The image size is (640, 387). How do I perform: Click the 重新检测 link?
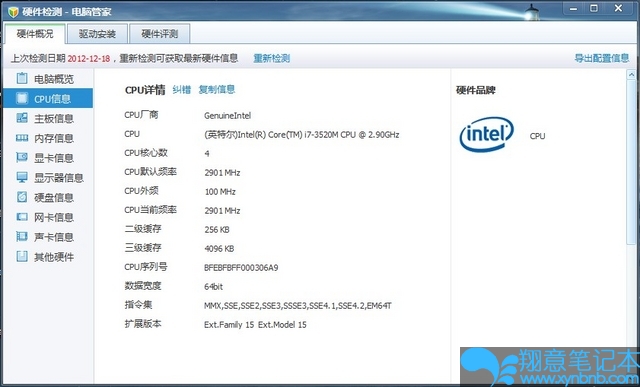271,58
